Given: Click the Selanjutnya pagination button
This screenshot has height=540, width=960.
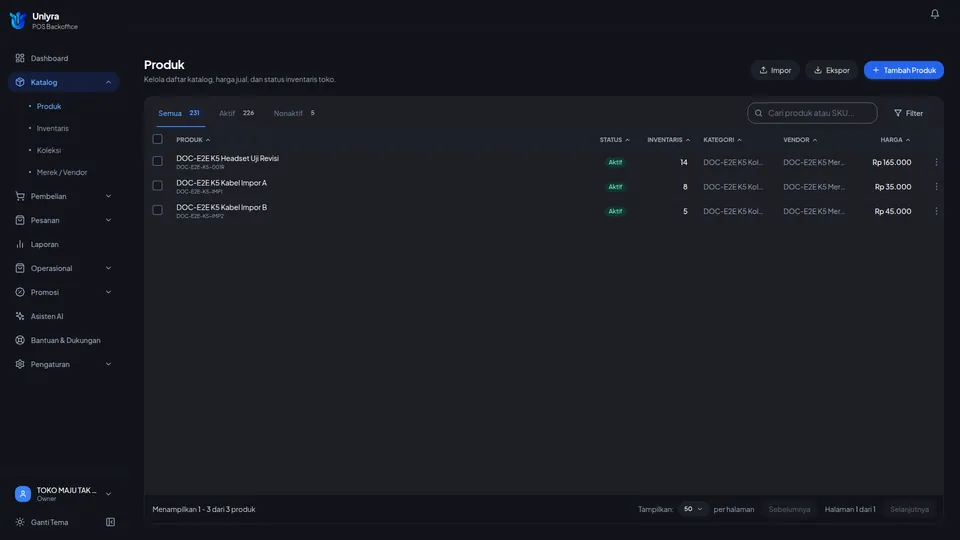Looking at the screenshot, I should click(x=909, y=509).
